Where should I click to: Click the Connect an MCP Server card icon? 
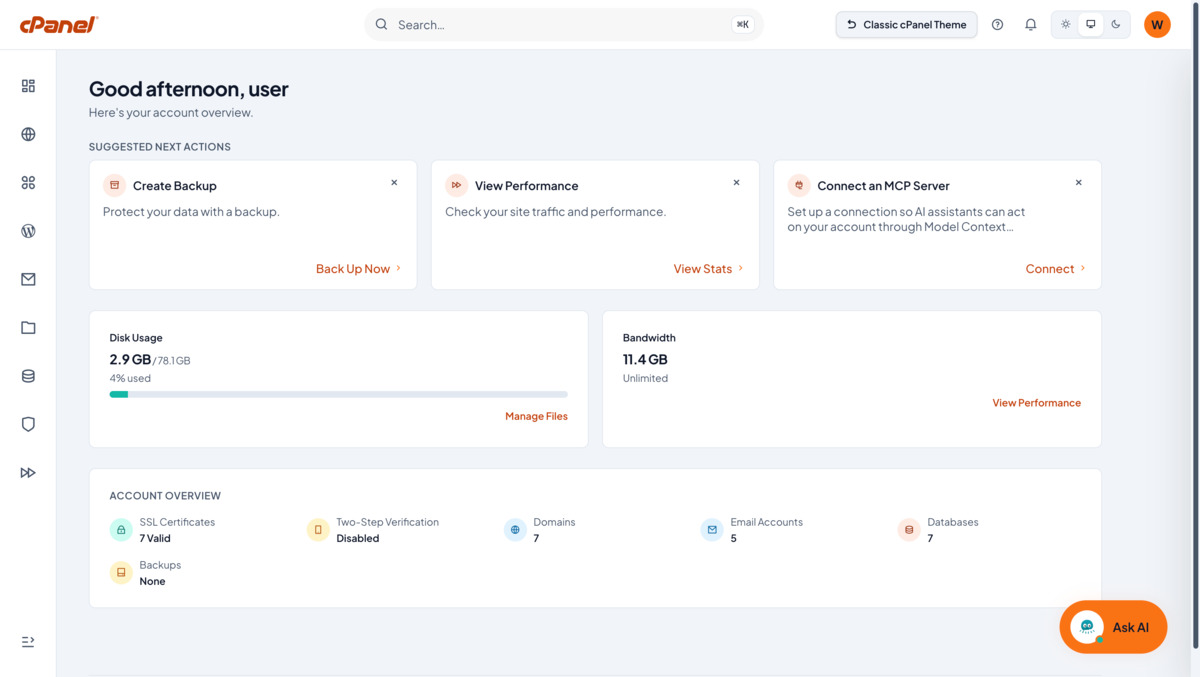click(799, 185)
